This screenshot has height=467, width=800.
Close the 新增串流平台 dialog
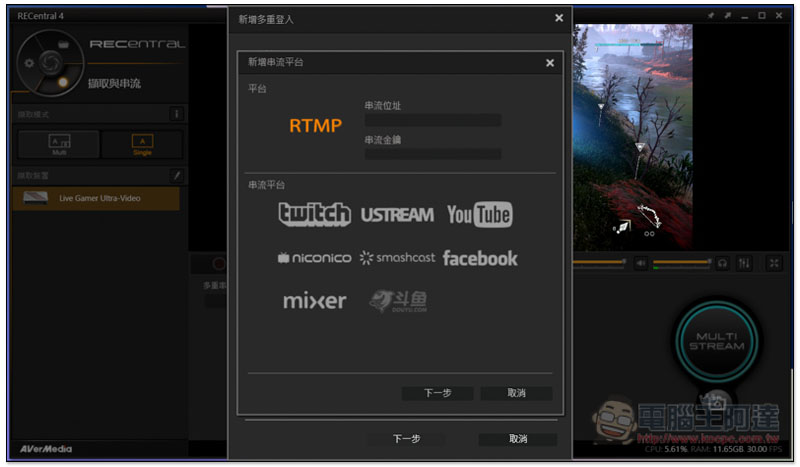[549, 63]
